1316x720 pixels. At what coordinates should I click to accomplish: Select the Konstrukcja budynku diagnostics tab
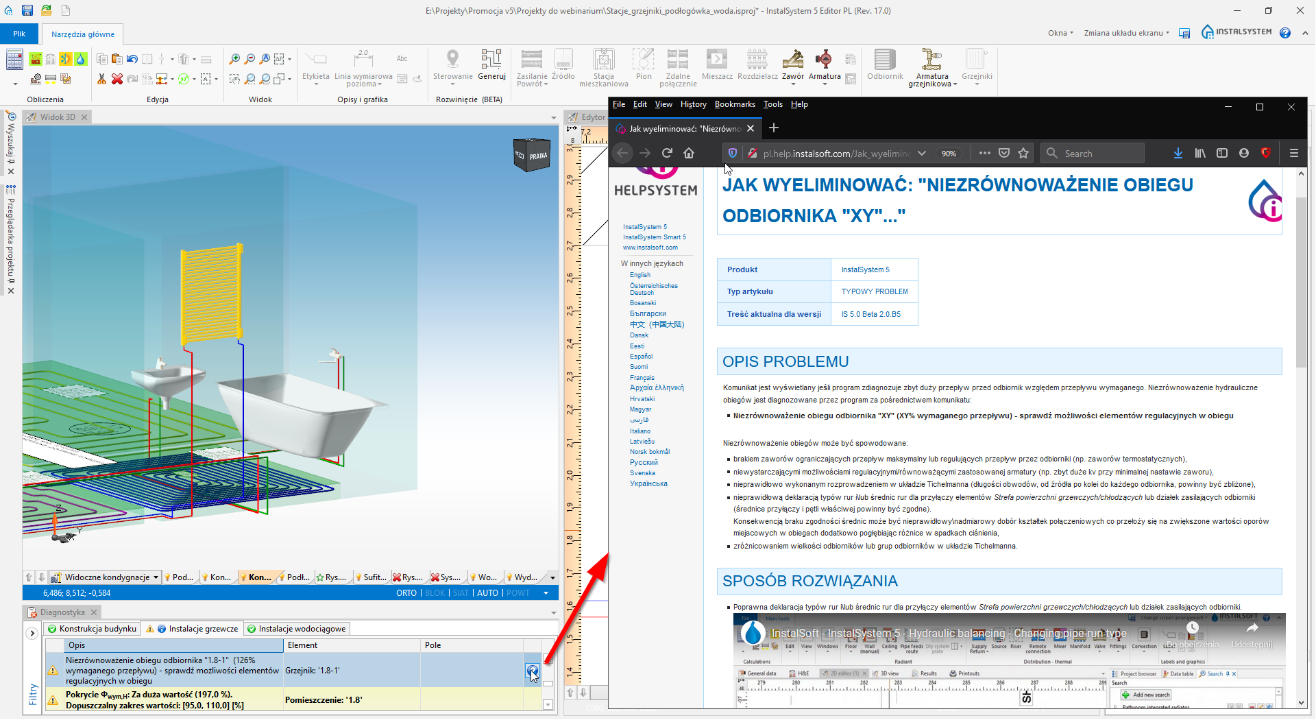tap(90, 629)
